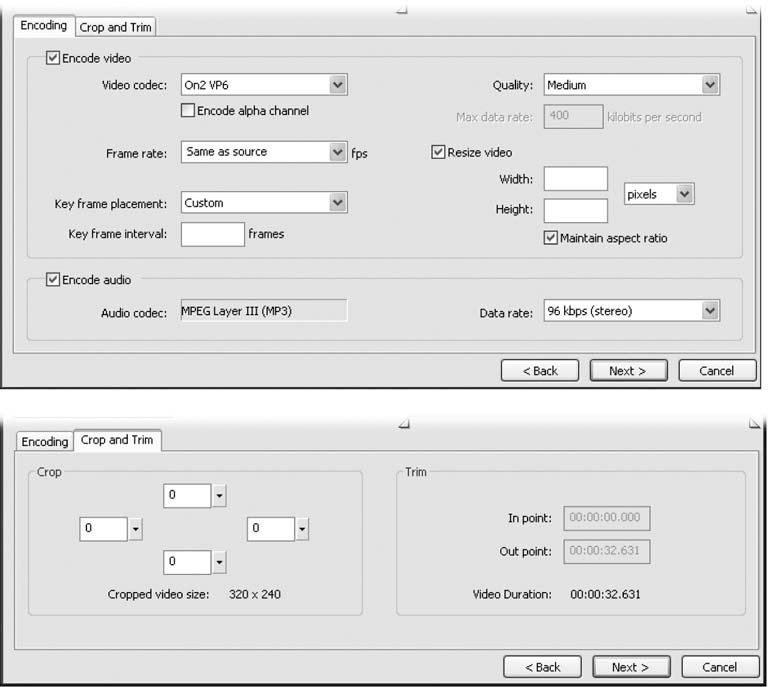Switch to Crop and Trim tab in upper panel

point(116,27)
